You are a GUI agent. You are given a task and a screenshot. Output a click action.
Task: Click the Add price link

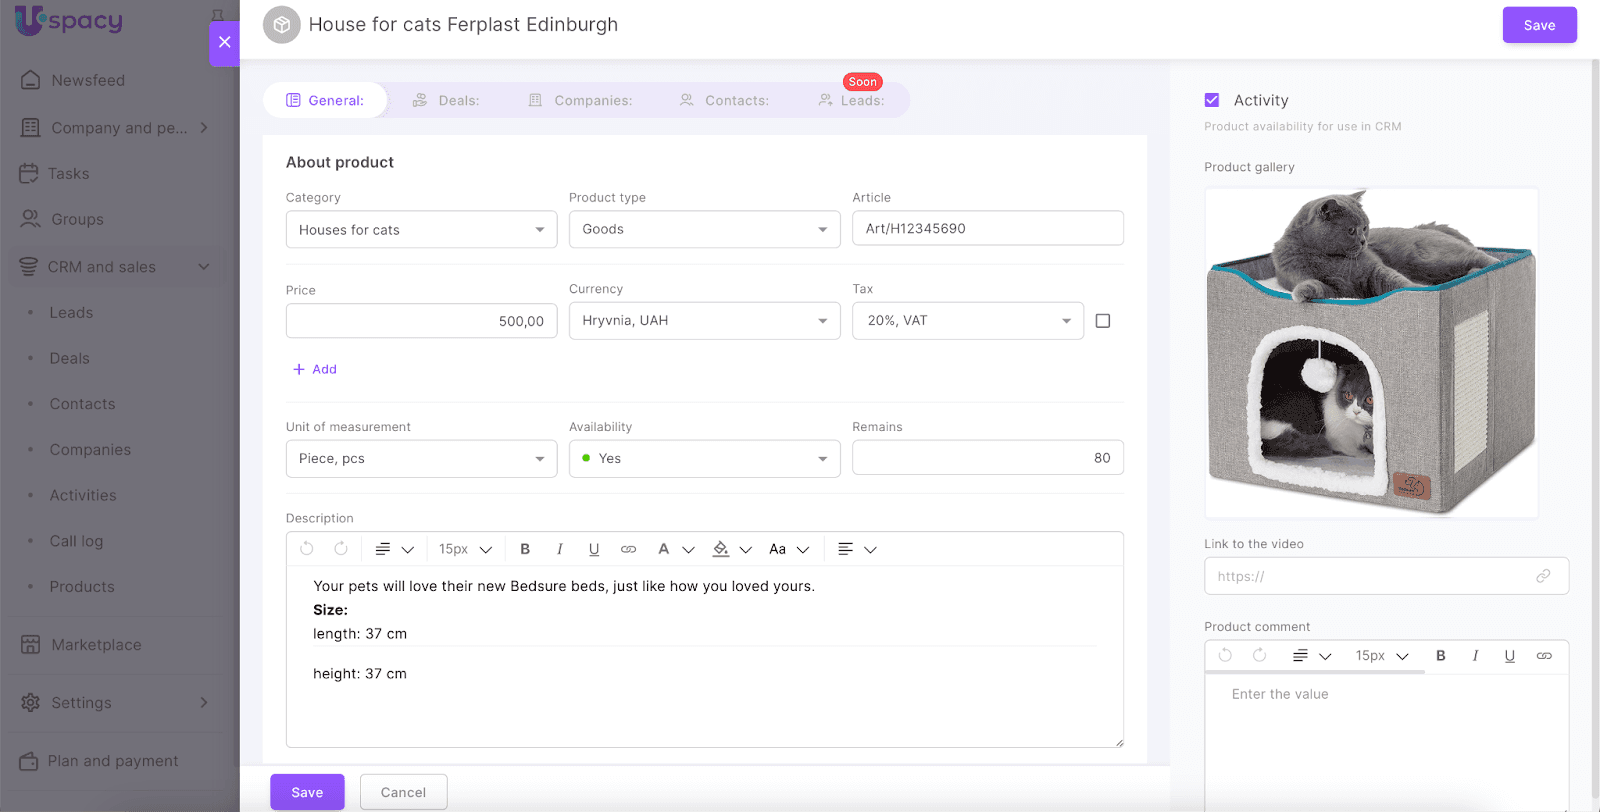tap(315, 369)
